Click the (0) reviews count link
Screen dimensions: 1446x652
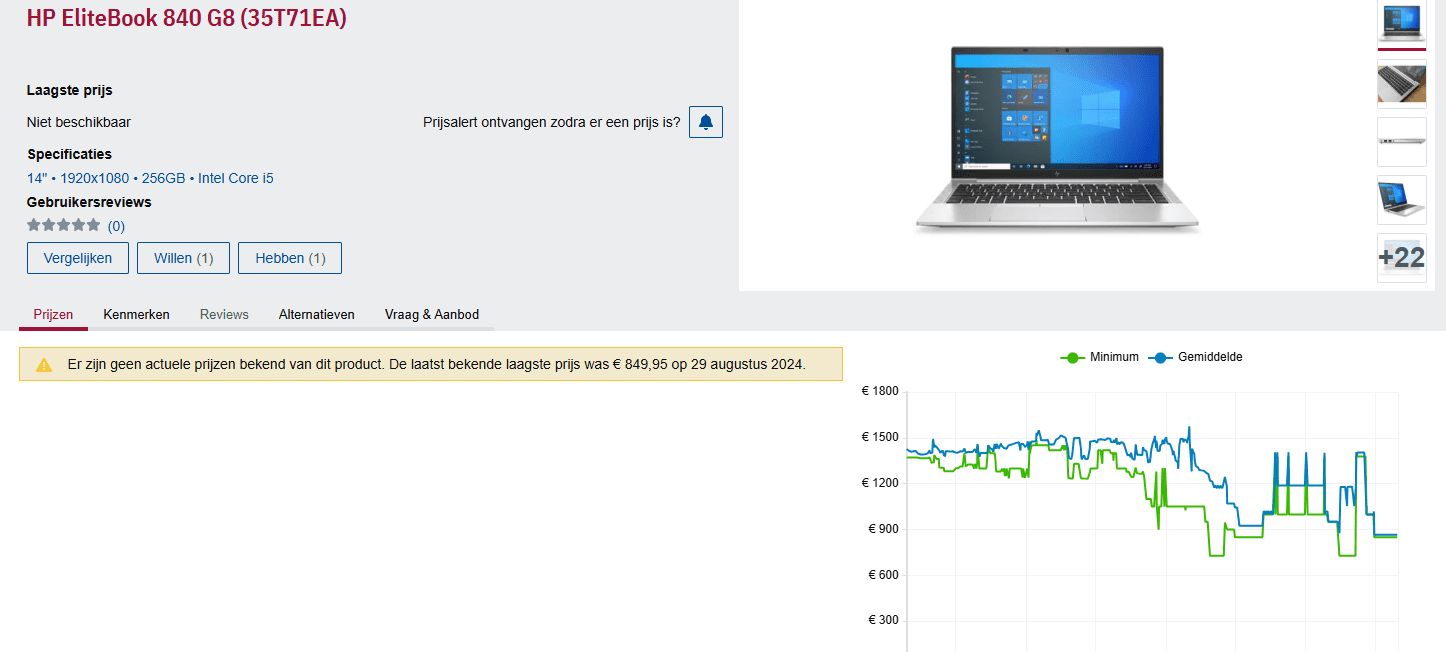click(x=116, y=226)
